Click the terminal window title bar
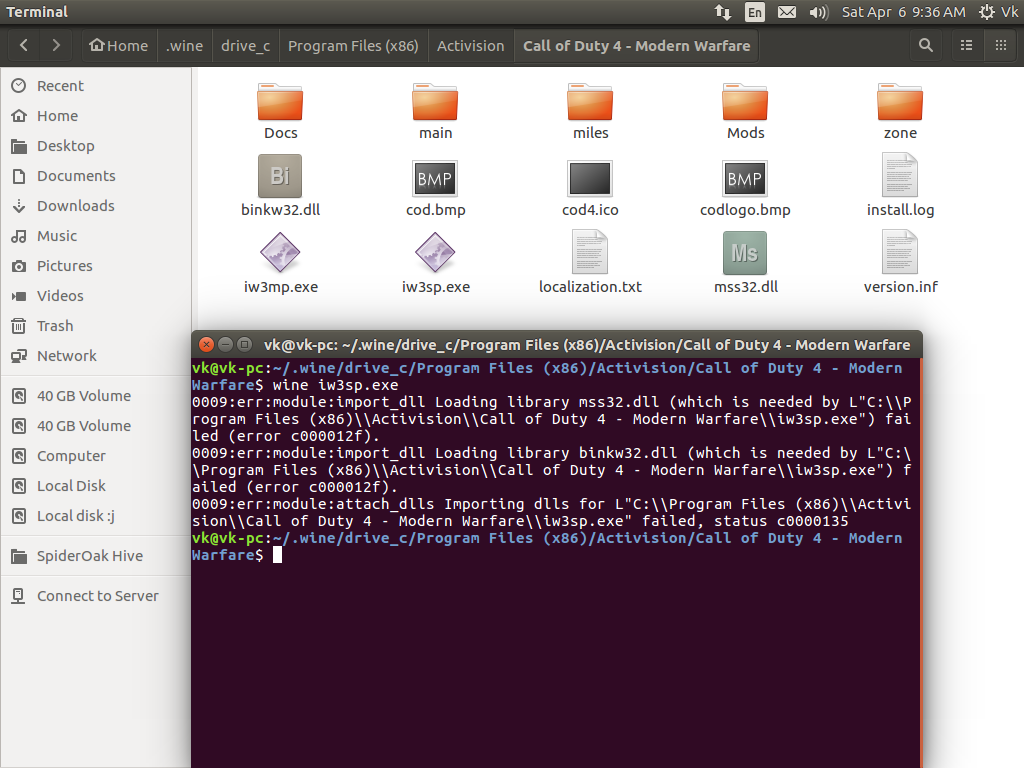Viewport: 1024px width, 768px height. tap(556, 344)
